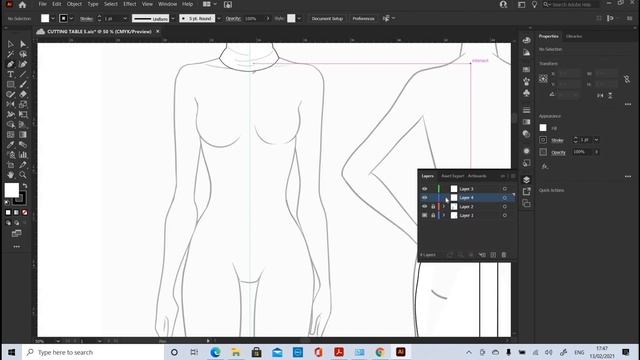Open the graphic Style dropdown arrow
640x360 pixels.
(299, 18)
